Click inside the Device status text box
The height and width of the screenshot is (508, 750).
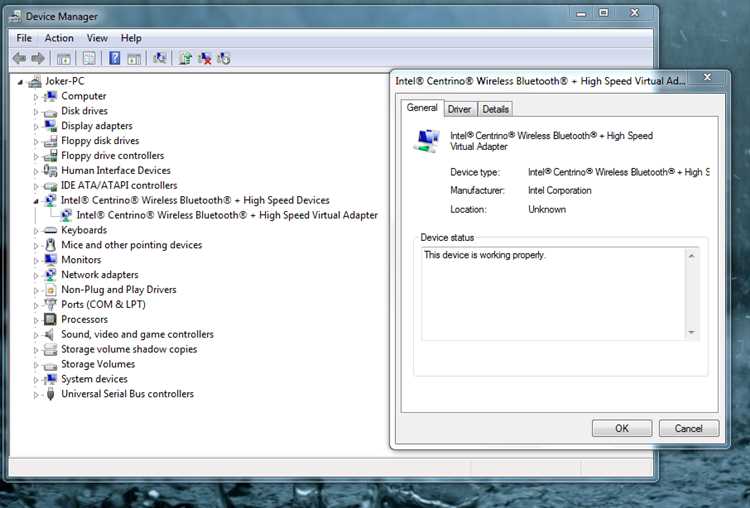[553, 294]
